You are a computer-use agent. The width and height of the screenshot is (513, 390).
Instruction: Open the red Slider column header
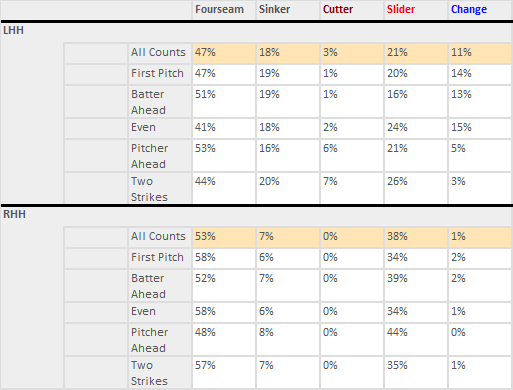[401, 9]
